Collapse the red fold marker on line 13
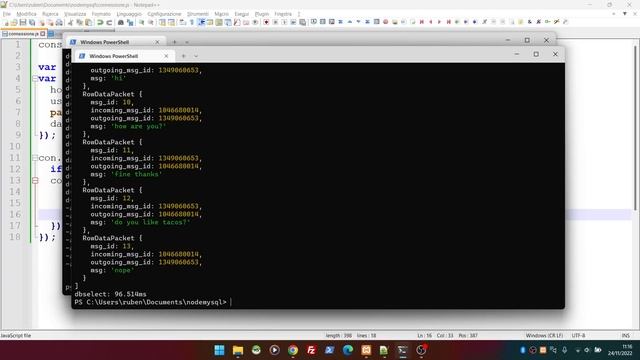This screenshot has height=360, width=640. [35, 180]
